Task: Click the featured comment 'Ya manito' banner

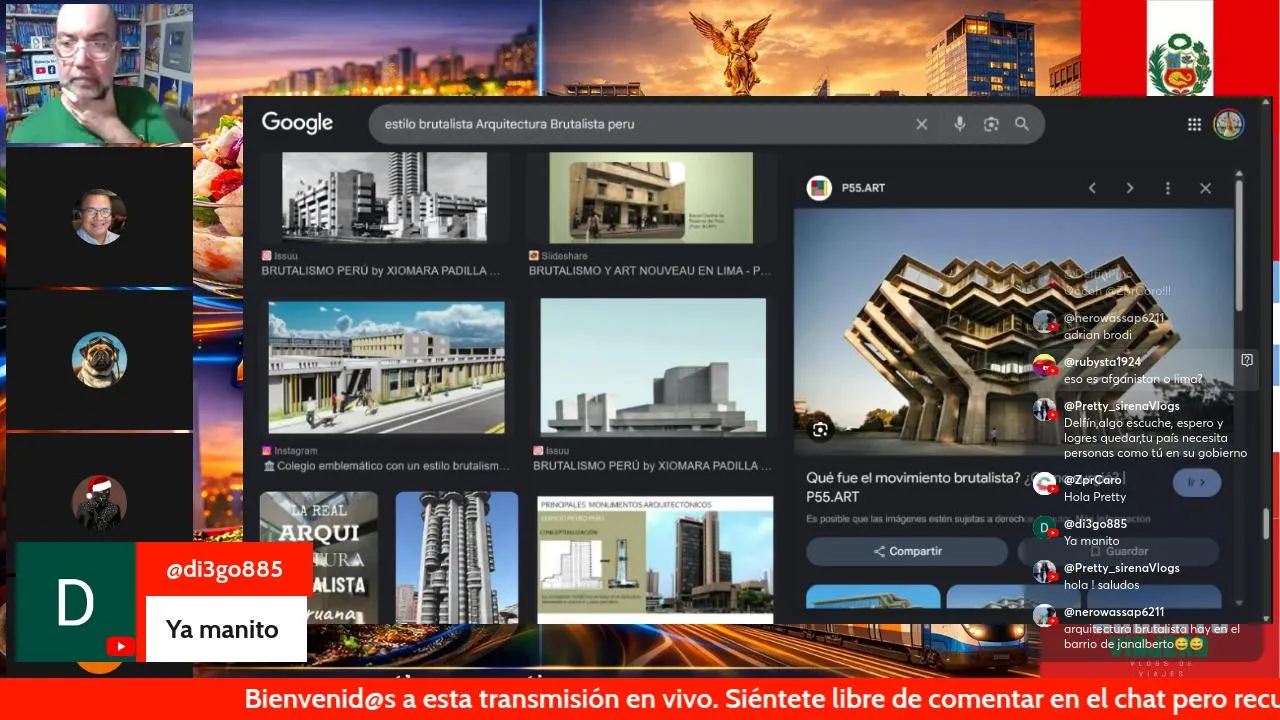Action: point(226,630)
